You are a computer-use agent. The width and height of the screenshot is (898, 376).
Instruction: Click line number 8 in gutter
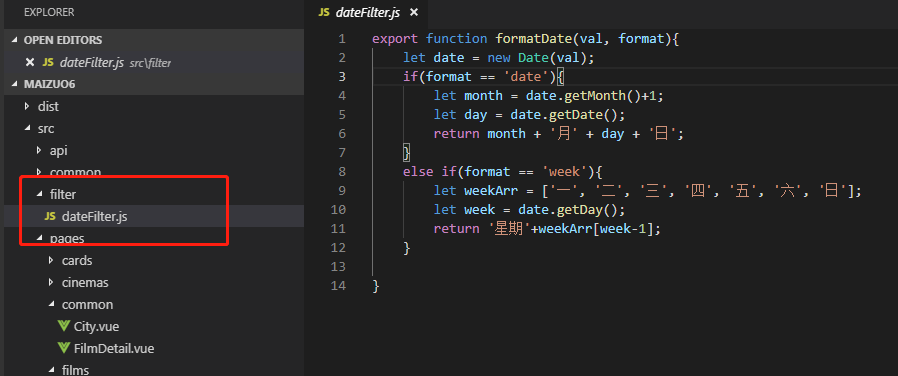[342, 172]
